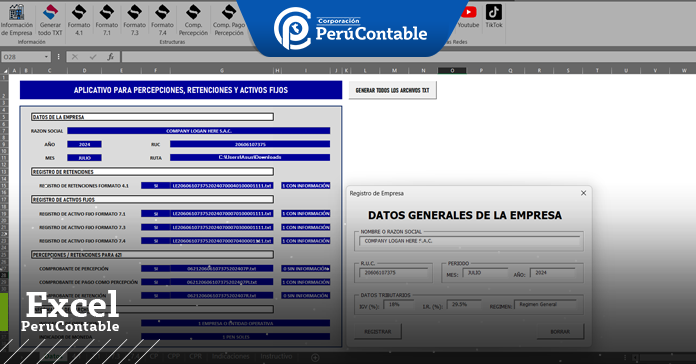Click the DATOS DE LA EMPRESA section header
Viewport: 696px width, 364px height.
point(152,117)
